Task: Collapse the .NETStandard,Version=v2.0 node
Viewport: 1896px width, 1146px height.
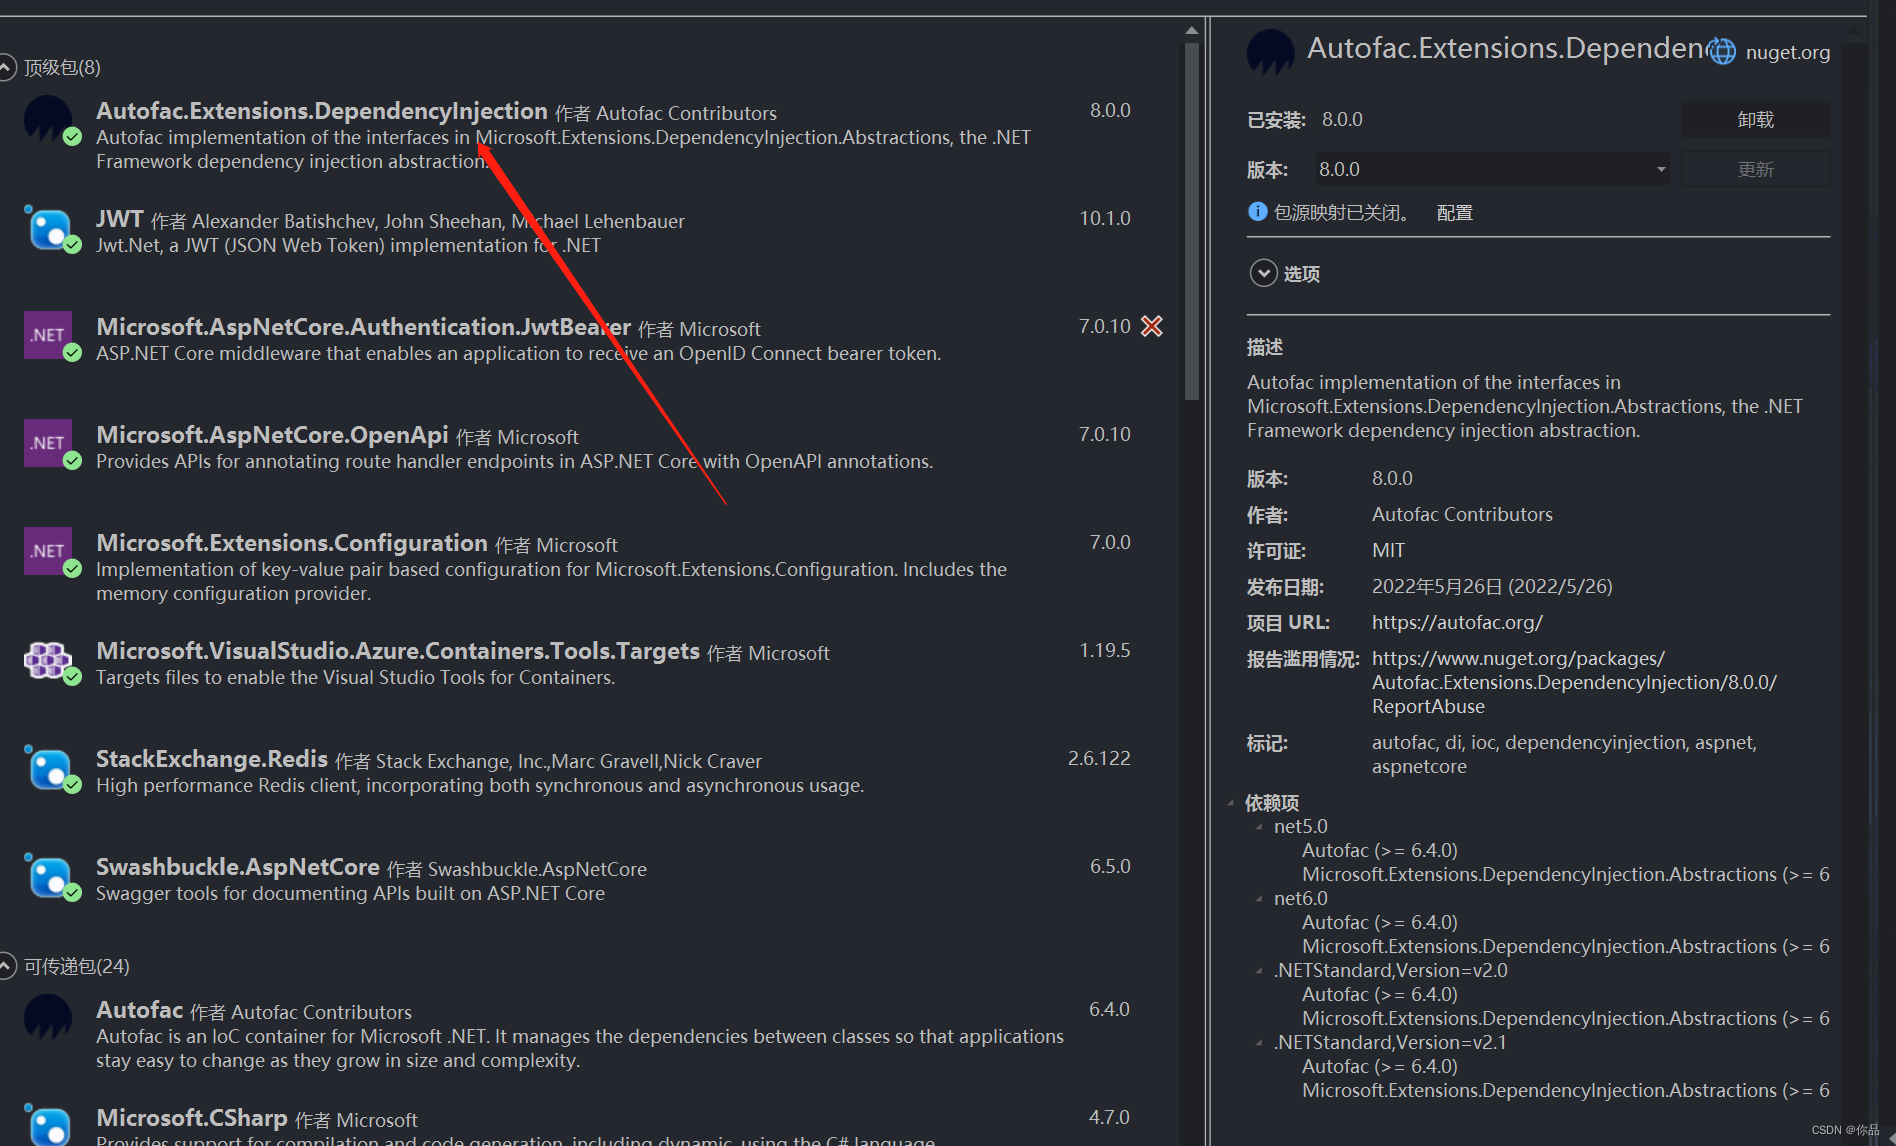Action: click(x=1259, y=970)
